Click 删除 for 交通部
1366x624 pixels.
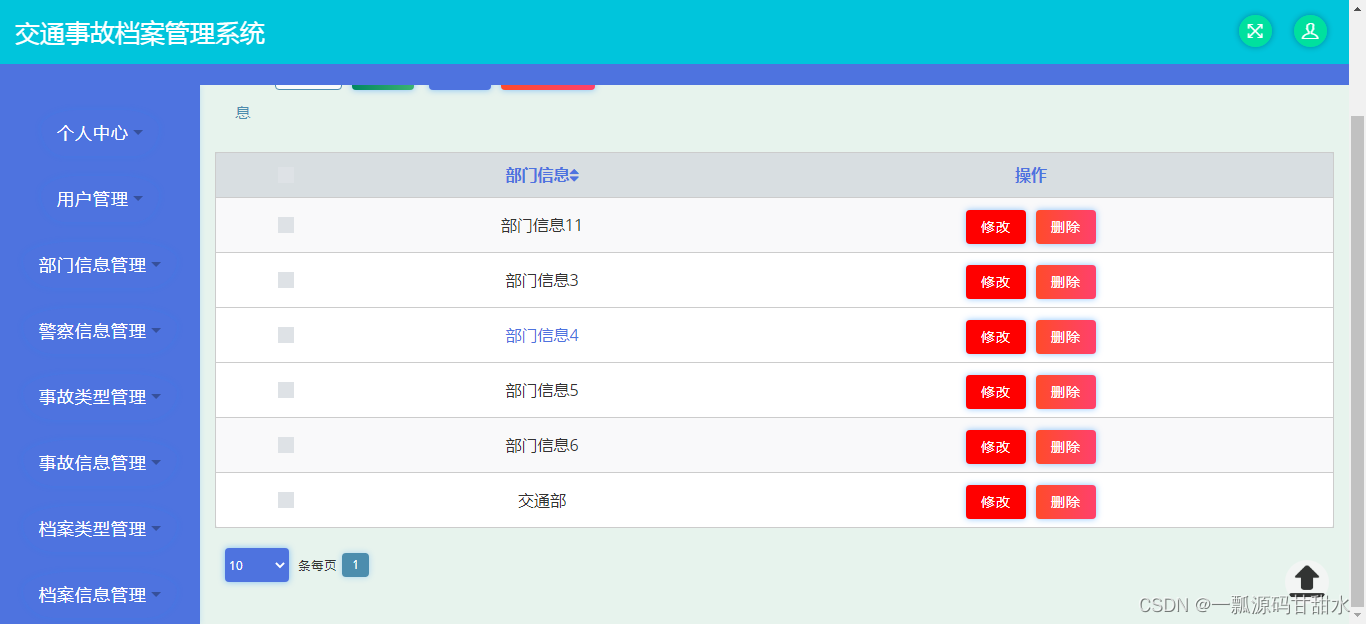pyautogui.click(x=1066, y=502)
